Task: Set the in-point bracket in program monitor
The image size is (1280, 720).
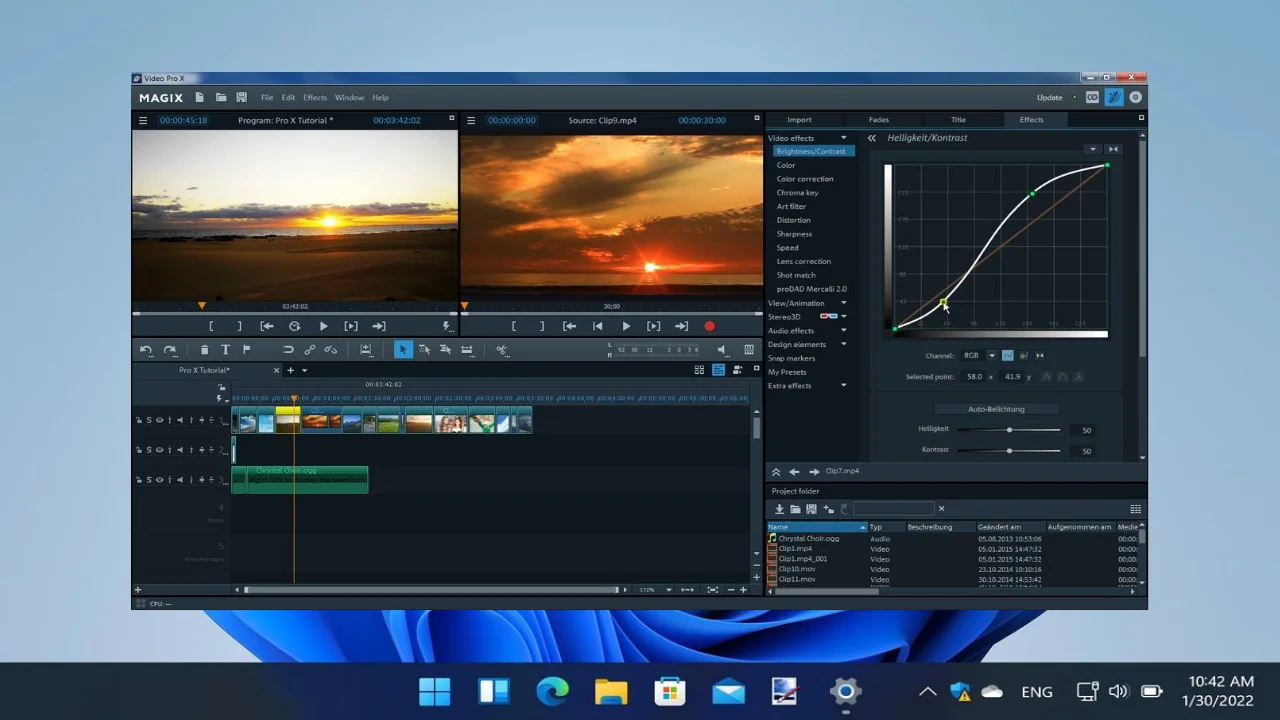Action: 211,326
